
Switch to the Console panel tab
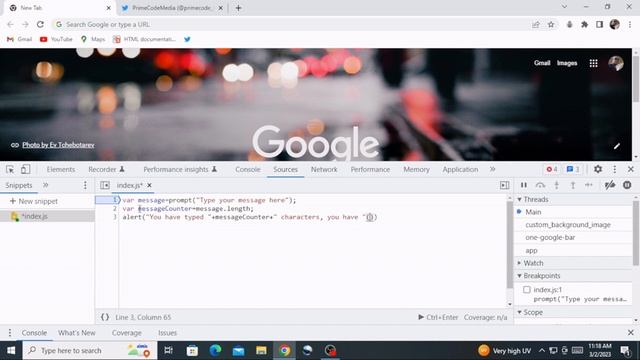coord(247,169)
